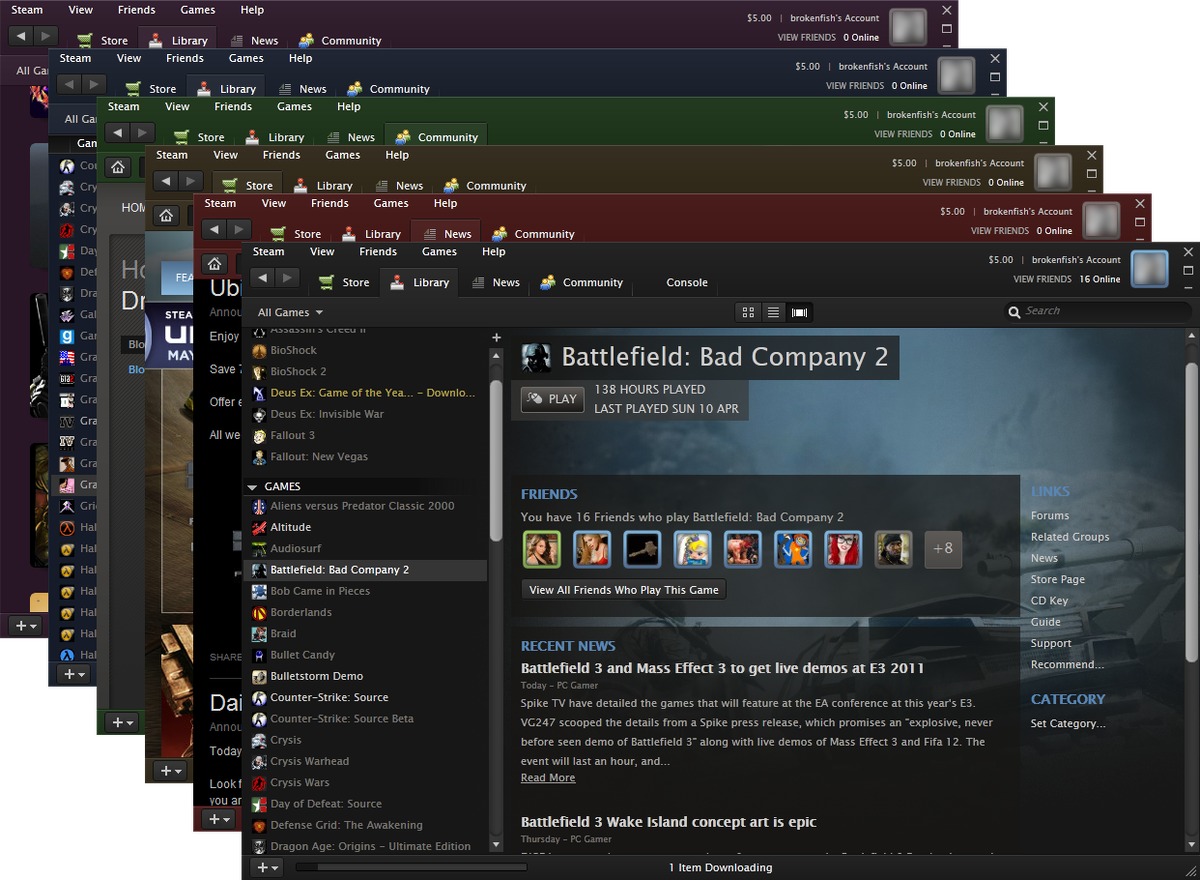Image resolution: width=1200 pixels, height=880 pixels.
Task: Open the add game menu in the blue window
Action: coord(75,674)
